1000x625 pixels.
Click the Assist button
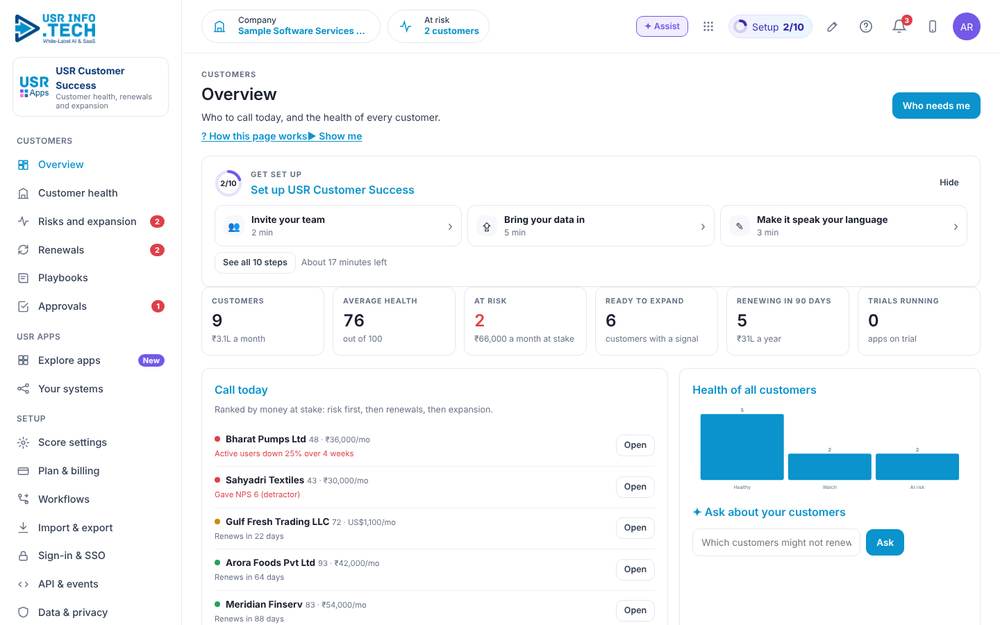point(661,26)
